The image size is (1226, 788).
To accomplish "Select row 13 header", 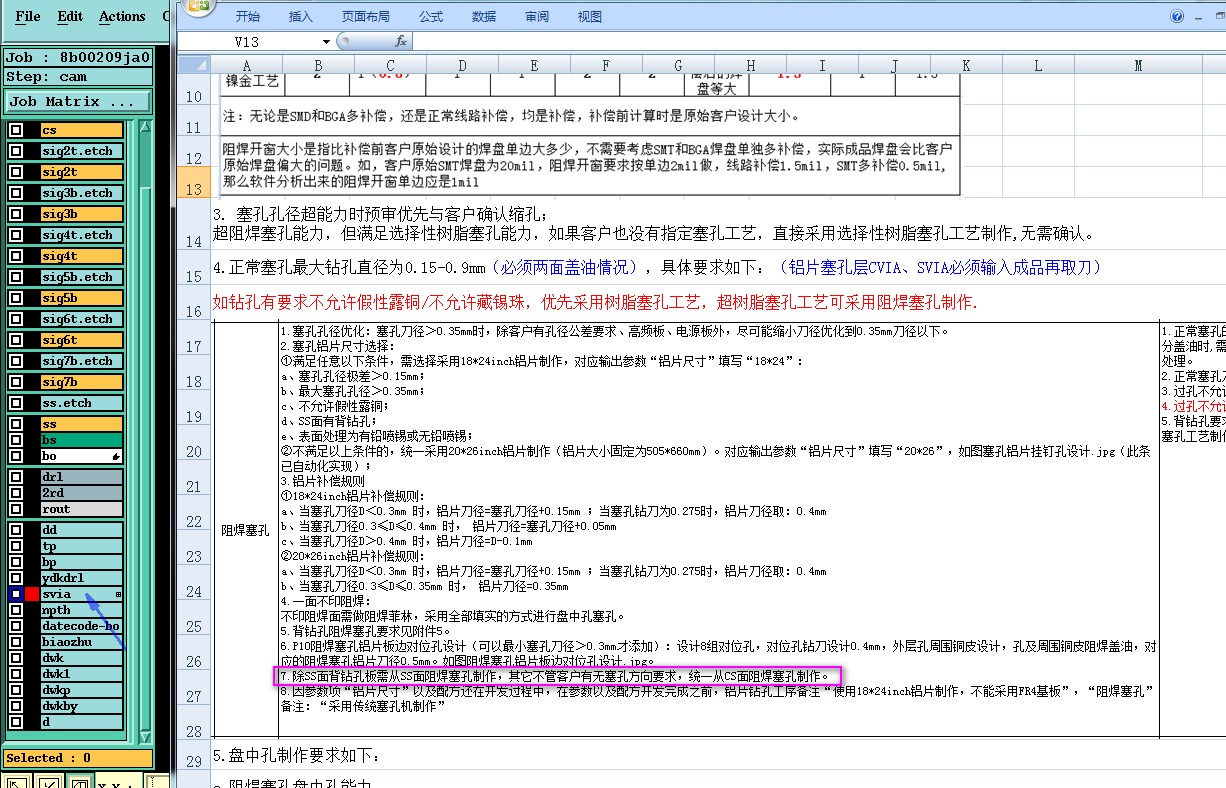I will click(193, 181).
